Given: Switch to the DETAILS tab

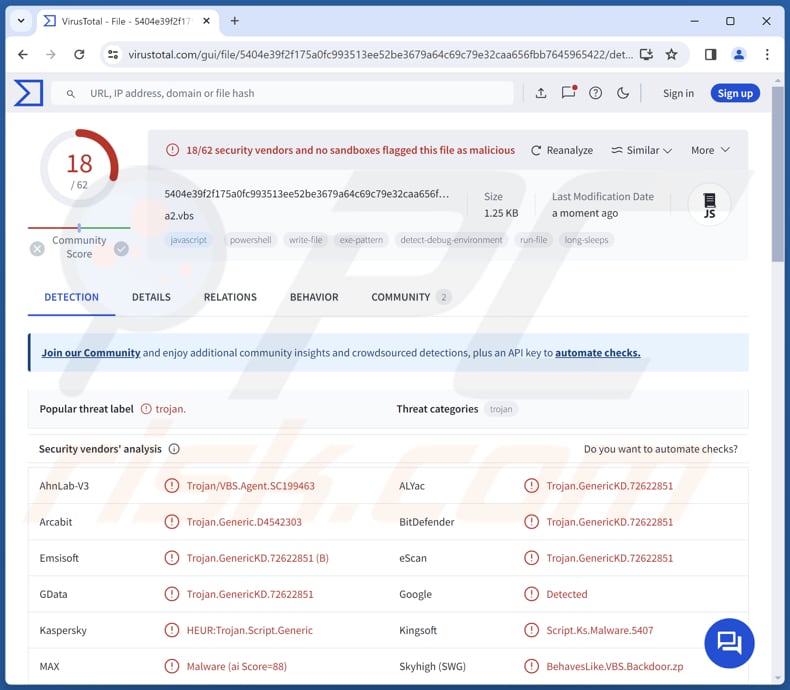Looking at the screenshot, I should [151, 297].
